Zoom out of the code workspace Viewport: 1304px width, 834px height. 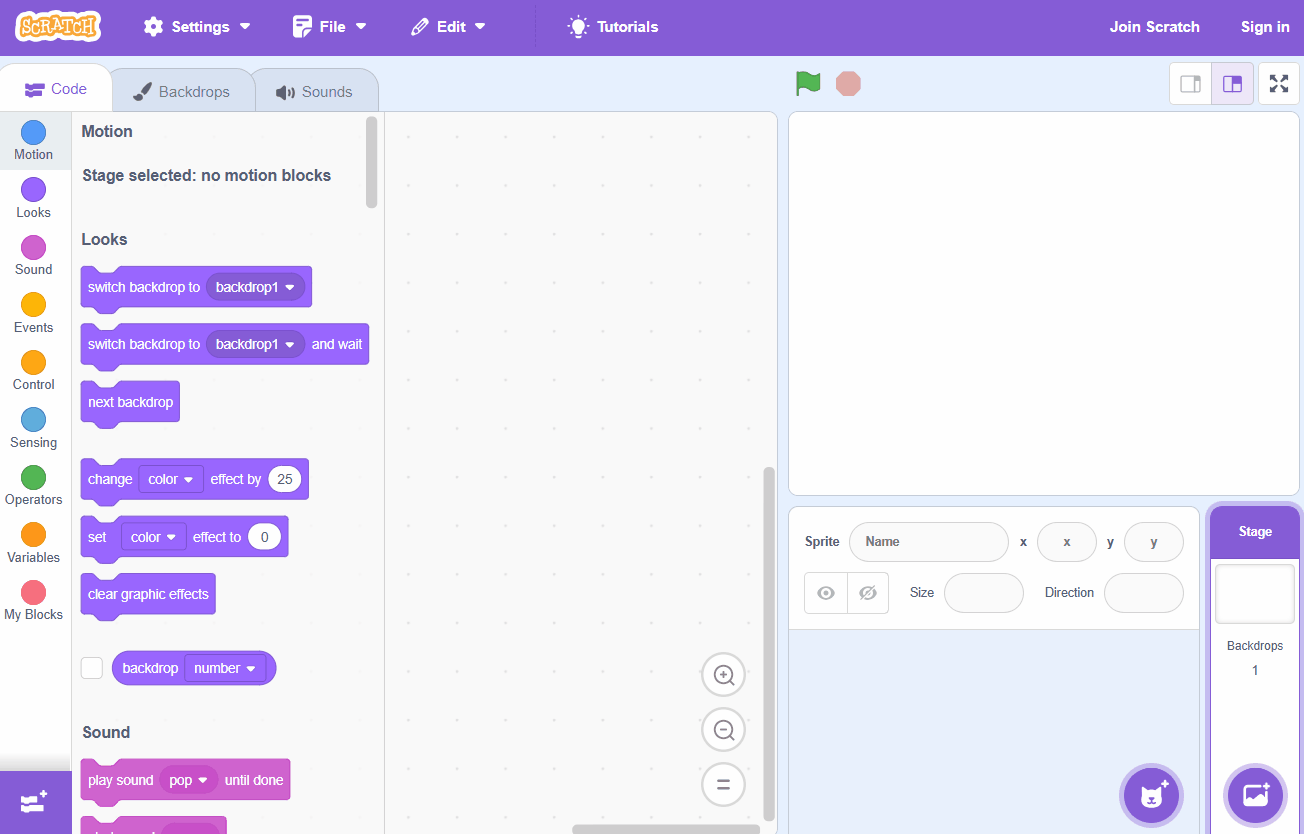tap(723, 730)
